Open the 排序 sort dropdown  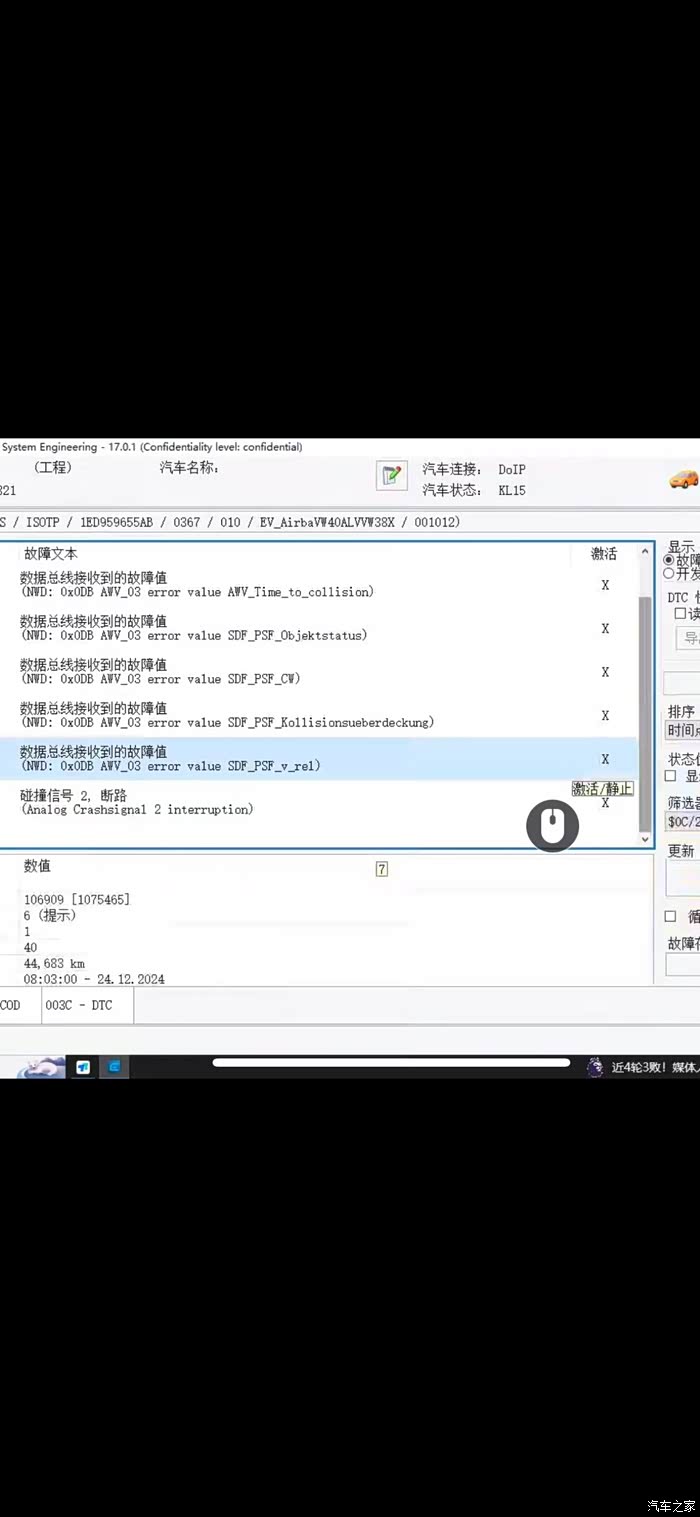pos(683,731)
